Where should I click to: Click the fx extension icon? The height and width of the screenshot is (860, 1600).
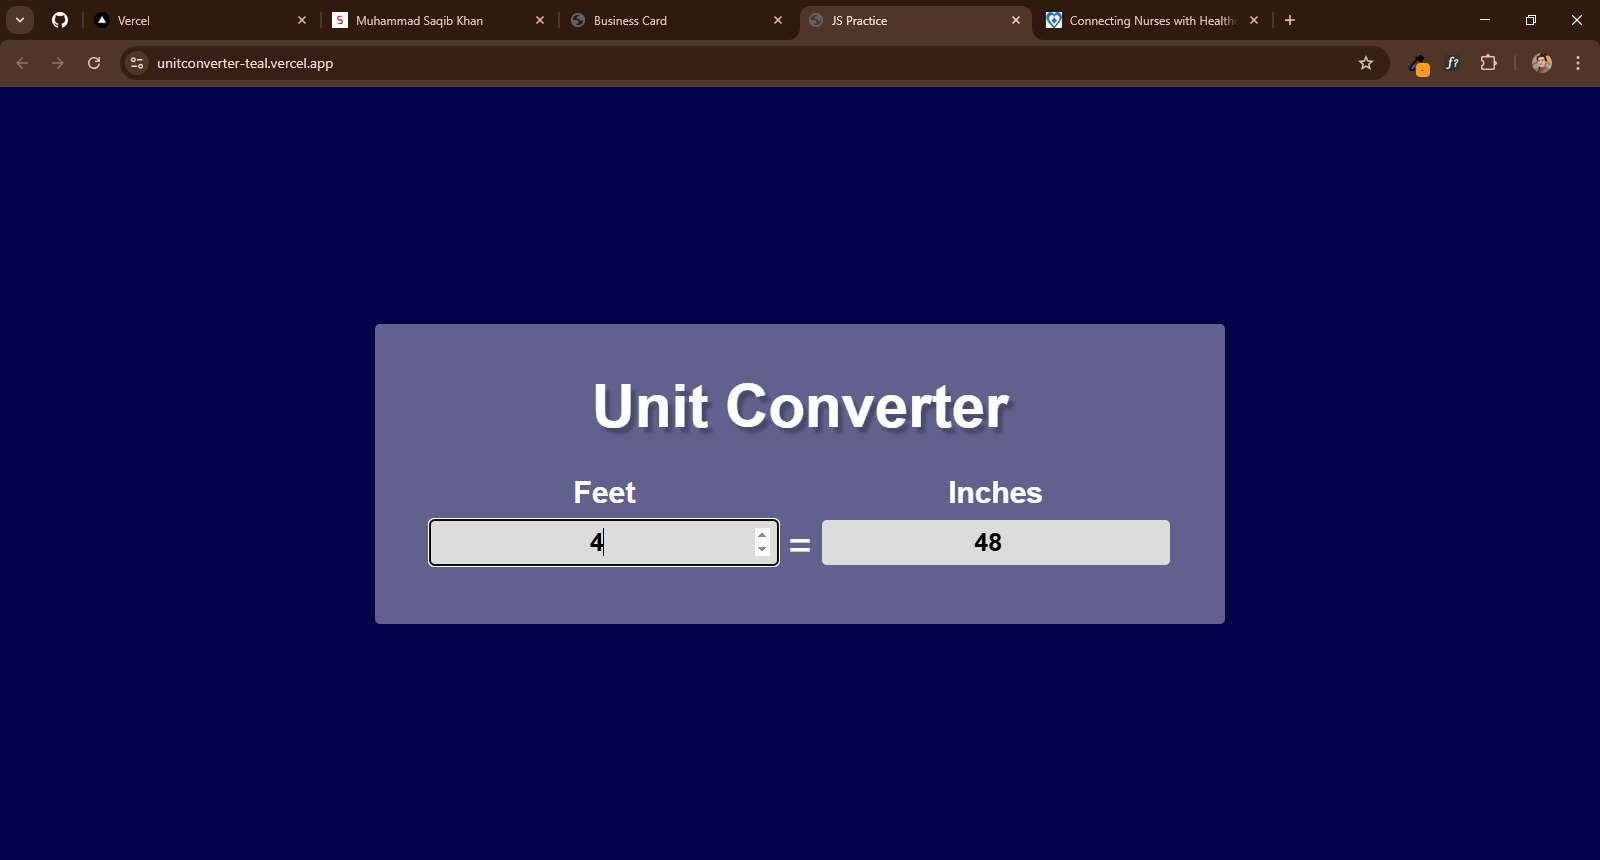(x=1452, y=63)
